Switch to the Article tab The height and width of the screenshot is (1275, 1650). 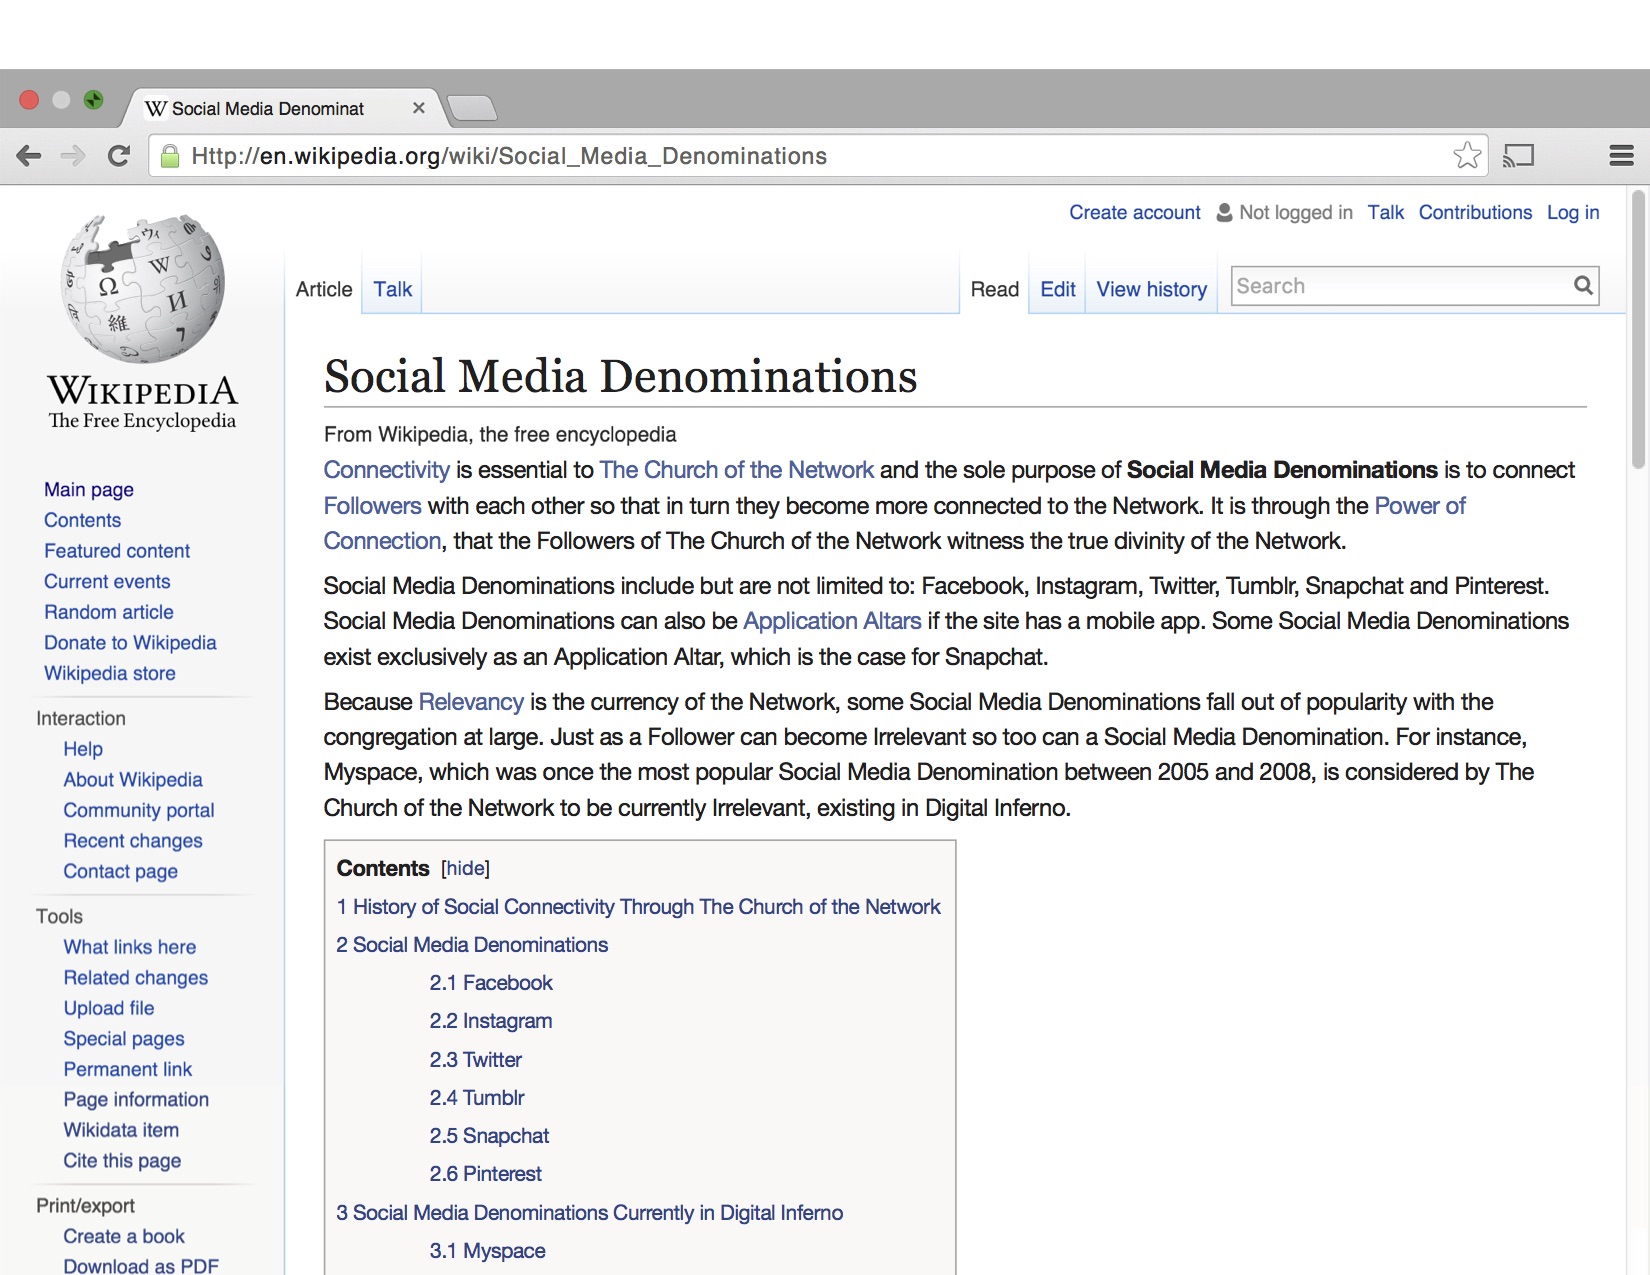point(324,289)
